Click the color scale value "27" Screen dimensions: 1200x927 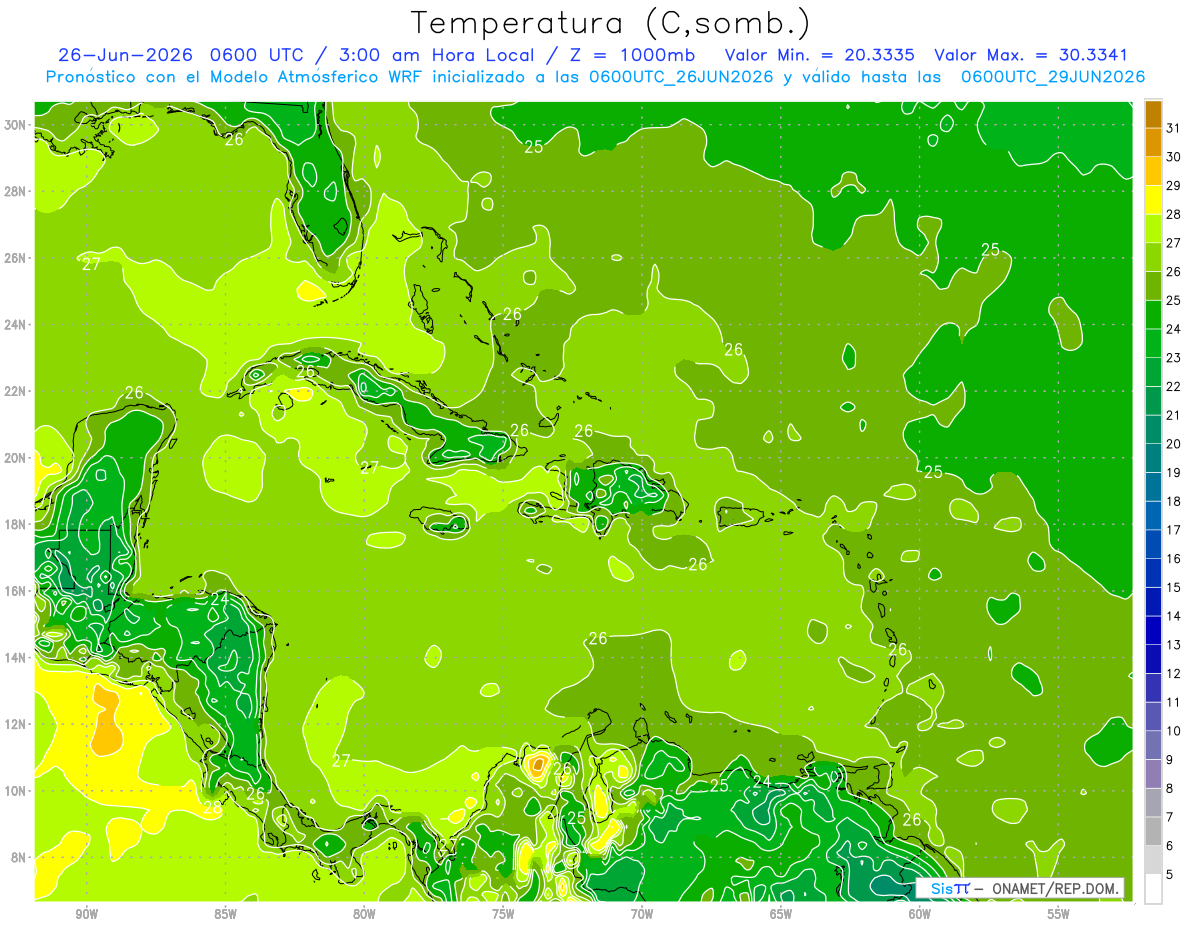click(1173, 243)
